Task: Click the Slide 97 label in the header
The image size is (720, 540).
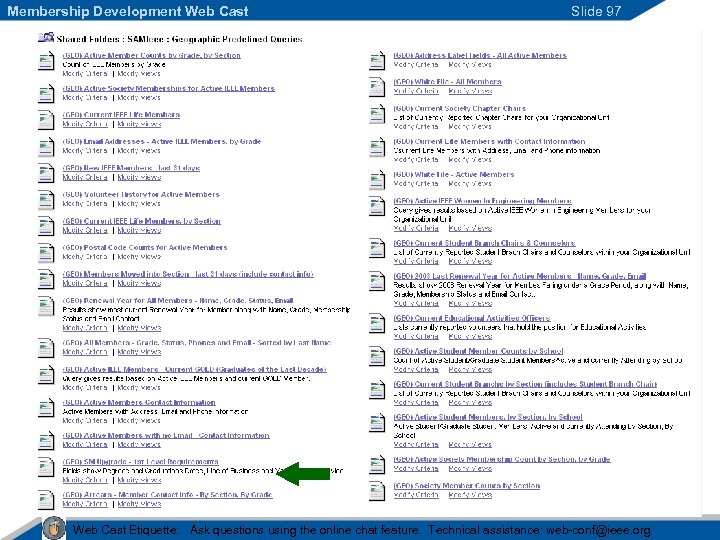Action: (596, 11)
